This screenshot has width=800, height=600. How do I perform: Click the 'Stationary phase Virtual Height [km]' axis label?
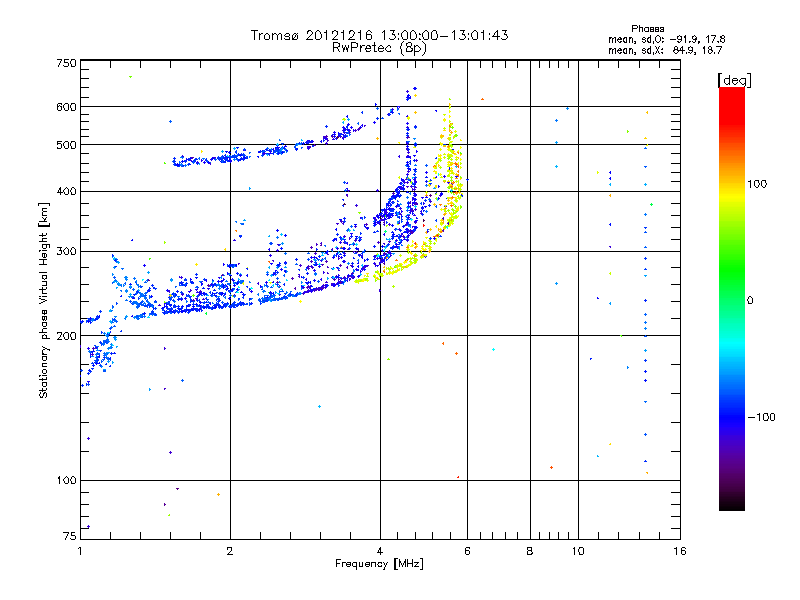click(x=44, y=301)
